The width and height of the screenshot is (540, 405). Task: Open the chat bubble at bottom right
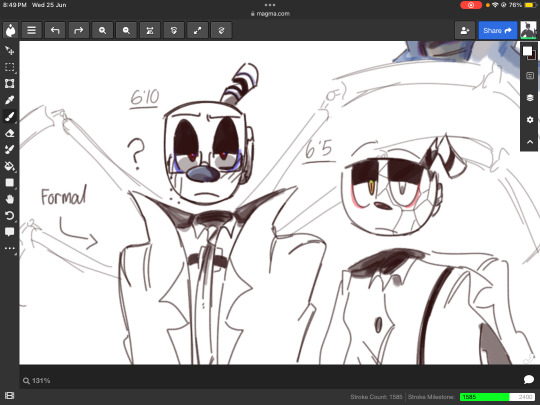click(529, 380)
